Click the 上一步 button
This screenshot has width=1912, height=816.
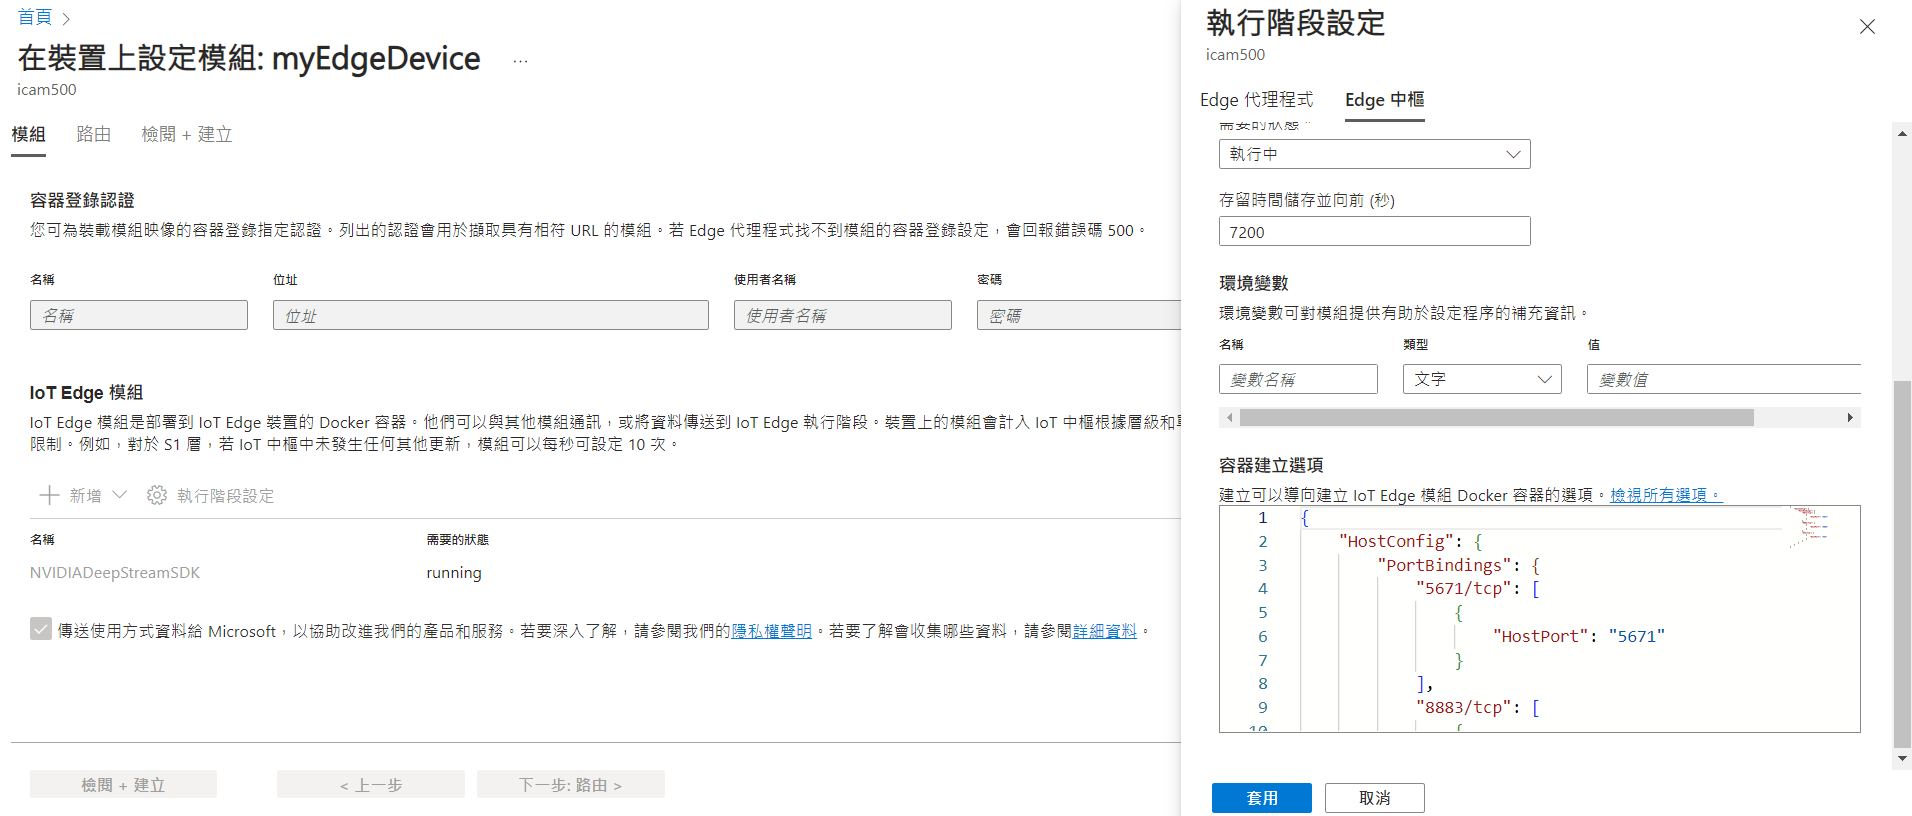(370, 785)
